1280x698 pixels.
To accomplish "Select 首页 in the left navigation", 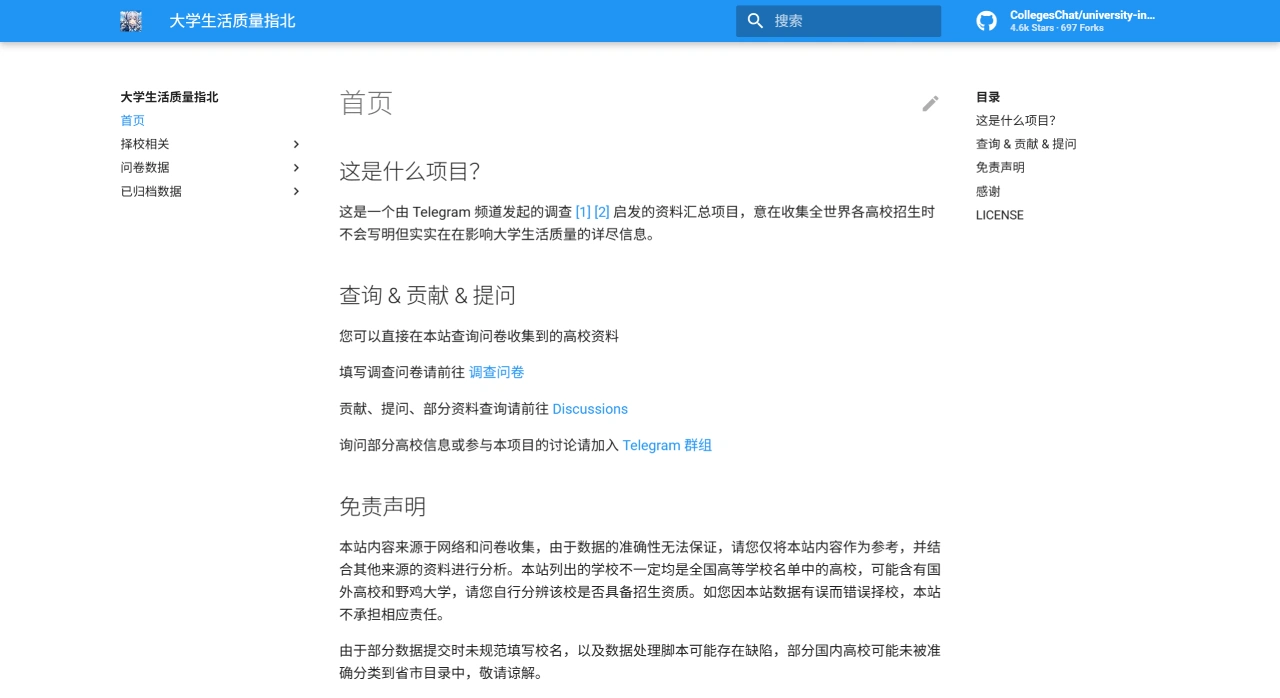I will pyautogui.click(x=133, y=120).
